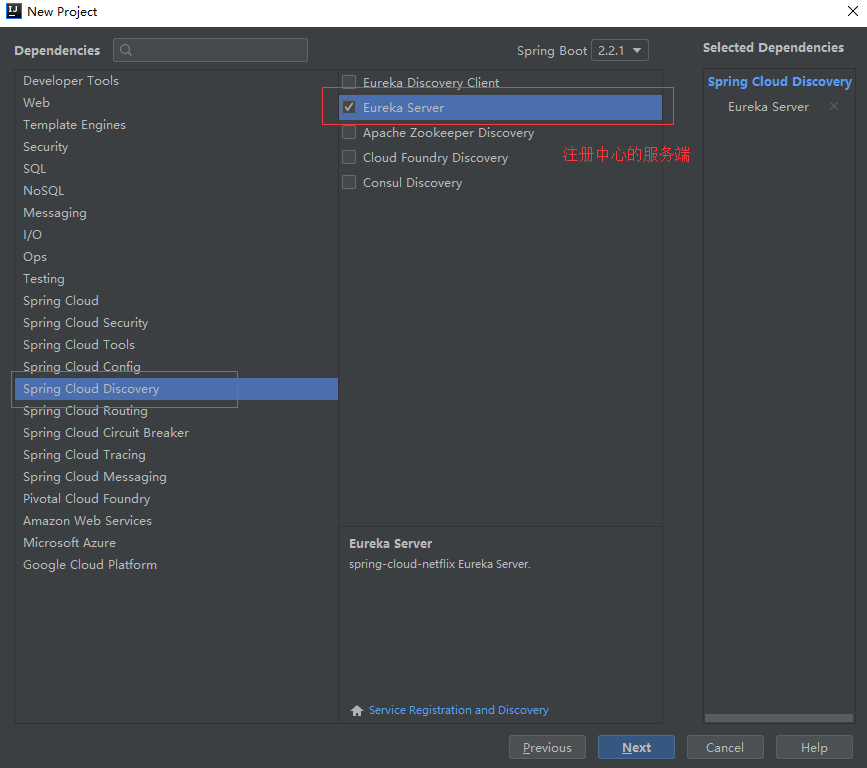Image resolution: width=867 pixels, height=768 pixels.
Task: Click the Spring Cloud Discovery header in Selected Dependencies
Action: coord(780,82)
